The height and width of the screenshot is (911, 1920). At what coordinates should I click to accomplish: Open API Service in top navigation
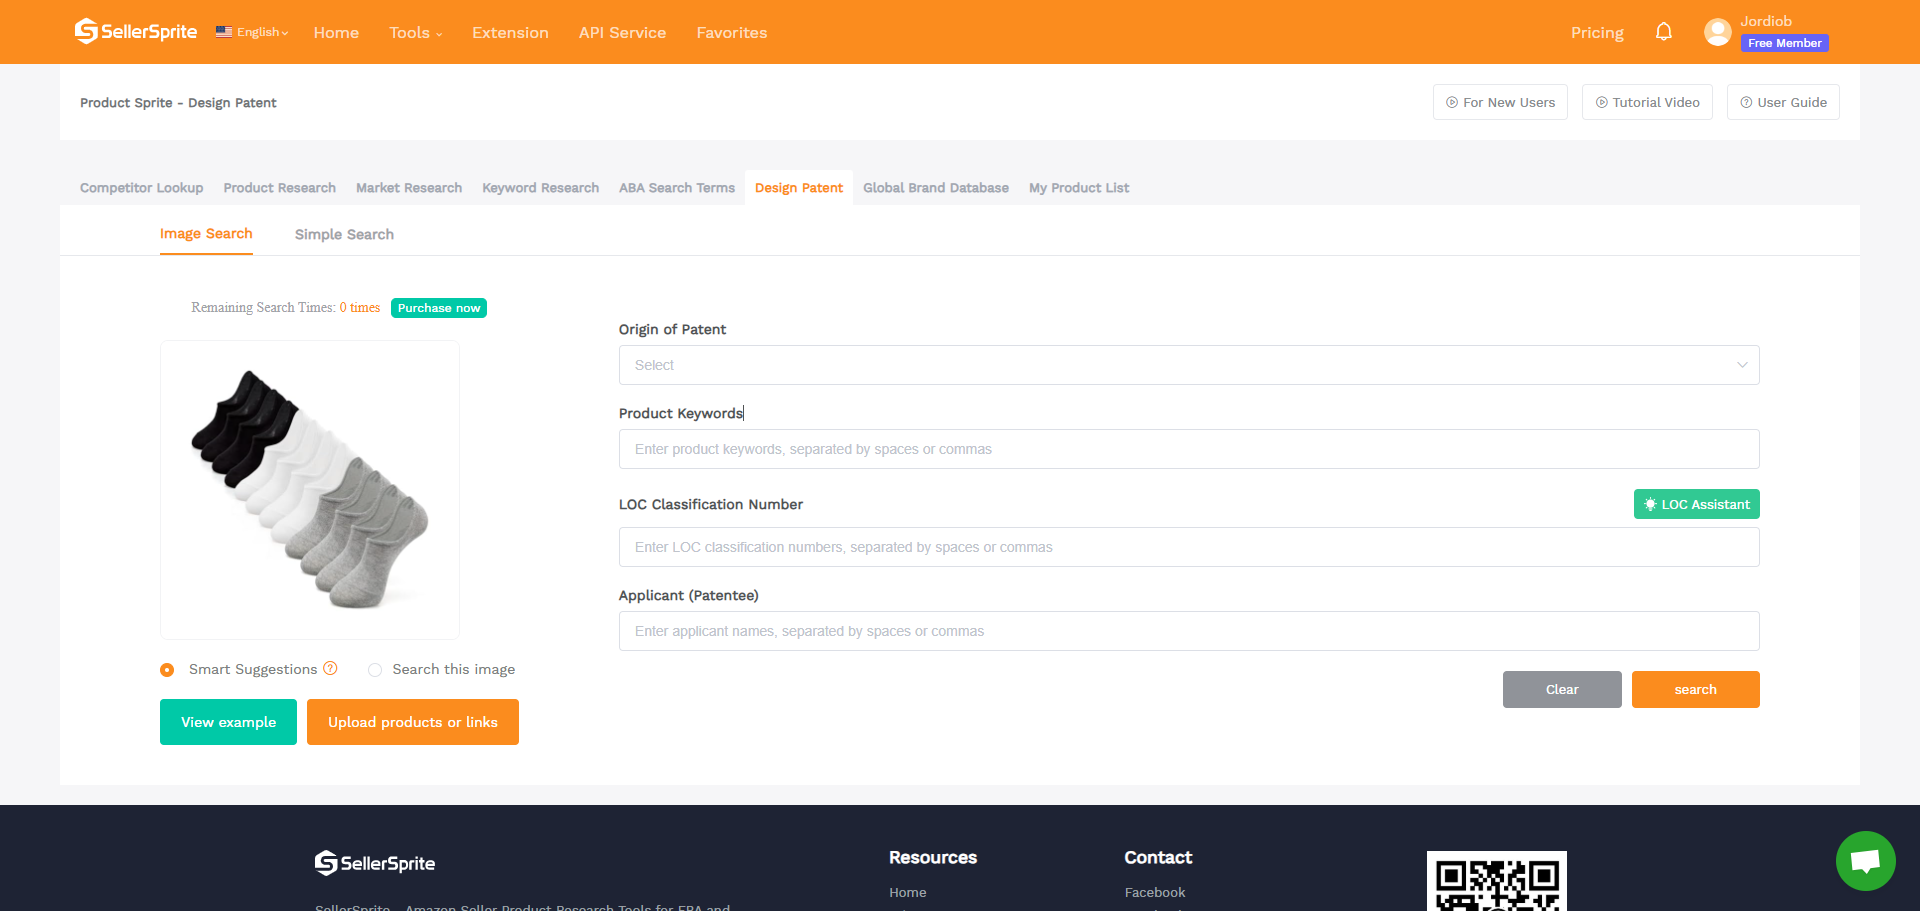[x=622, y=32]
